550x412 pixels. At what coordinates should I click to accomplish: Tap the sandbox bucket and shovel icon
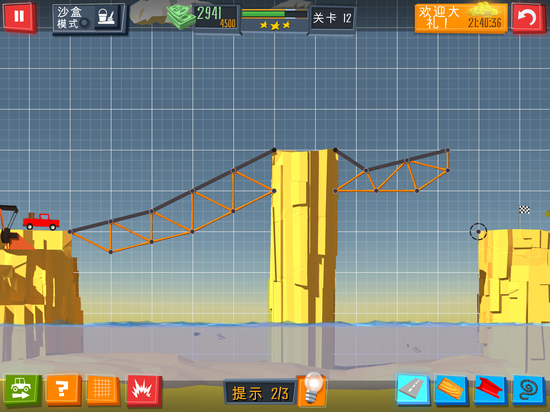click(x=106, y=17)
